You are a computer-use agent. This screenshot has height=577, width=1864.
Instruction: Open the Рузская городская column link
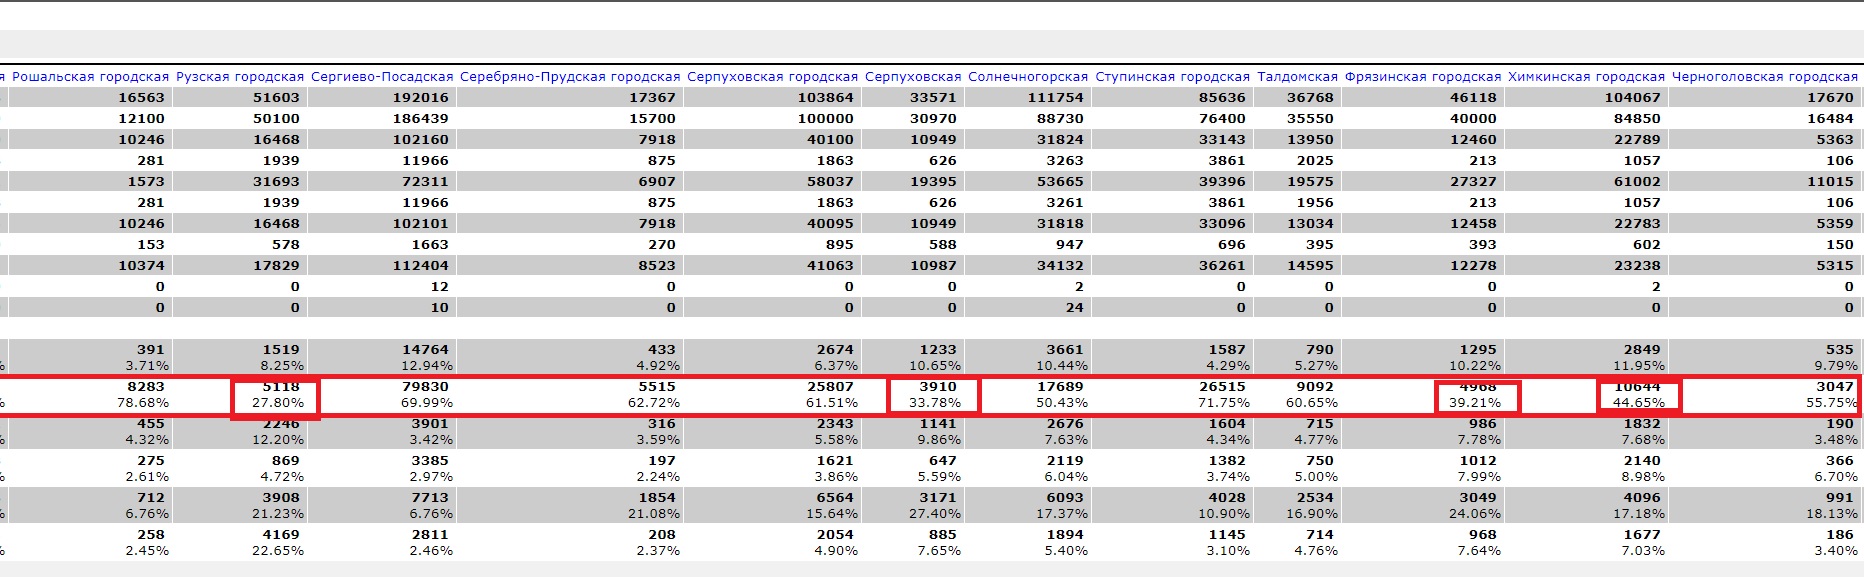pos(240,76)
